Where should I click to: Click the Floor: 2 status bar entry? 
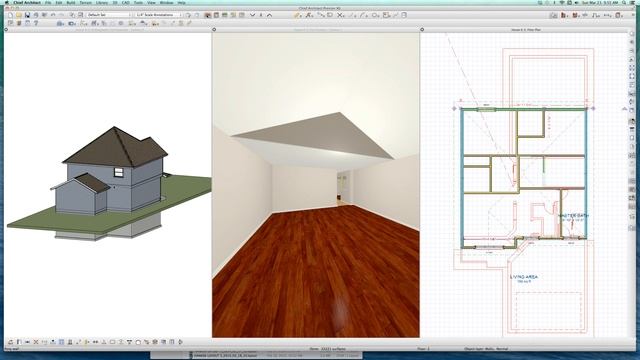(423, 349)
